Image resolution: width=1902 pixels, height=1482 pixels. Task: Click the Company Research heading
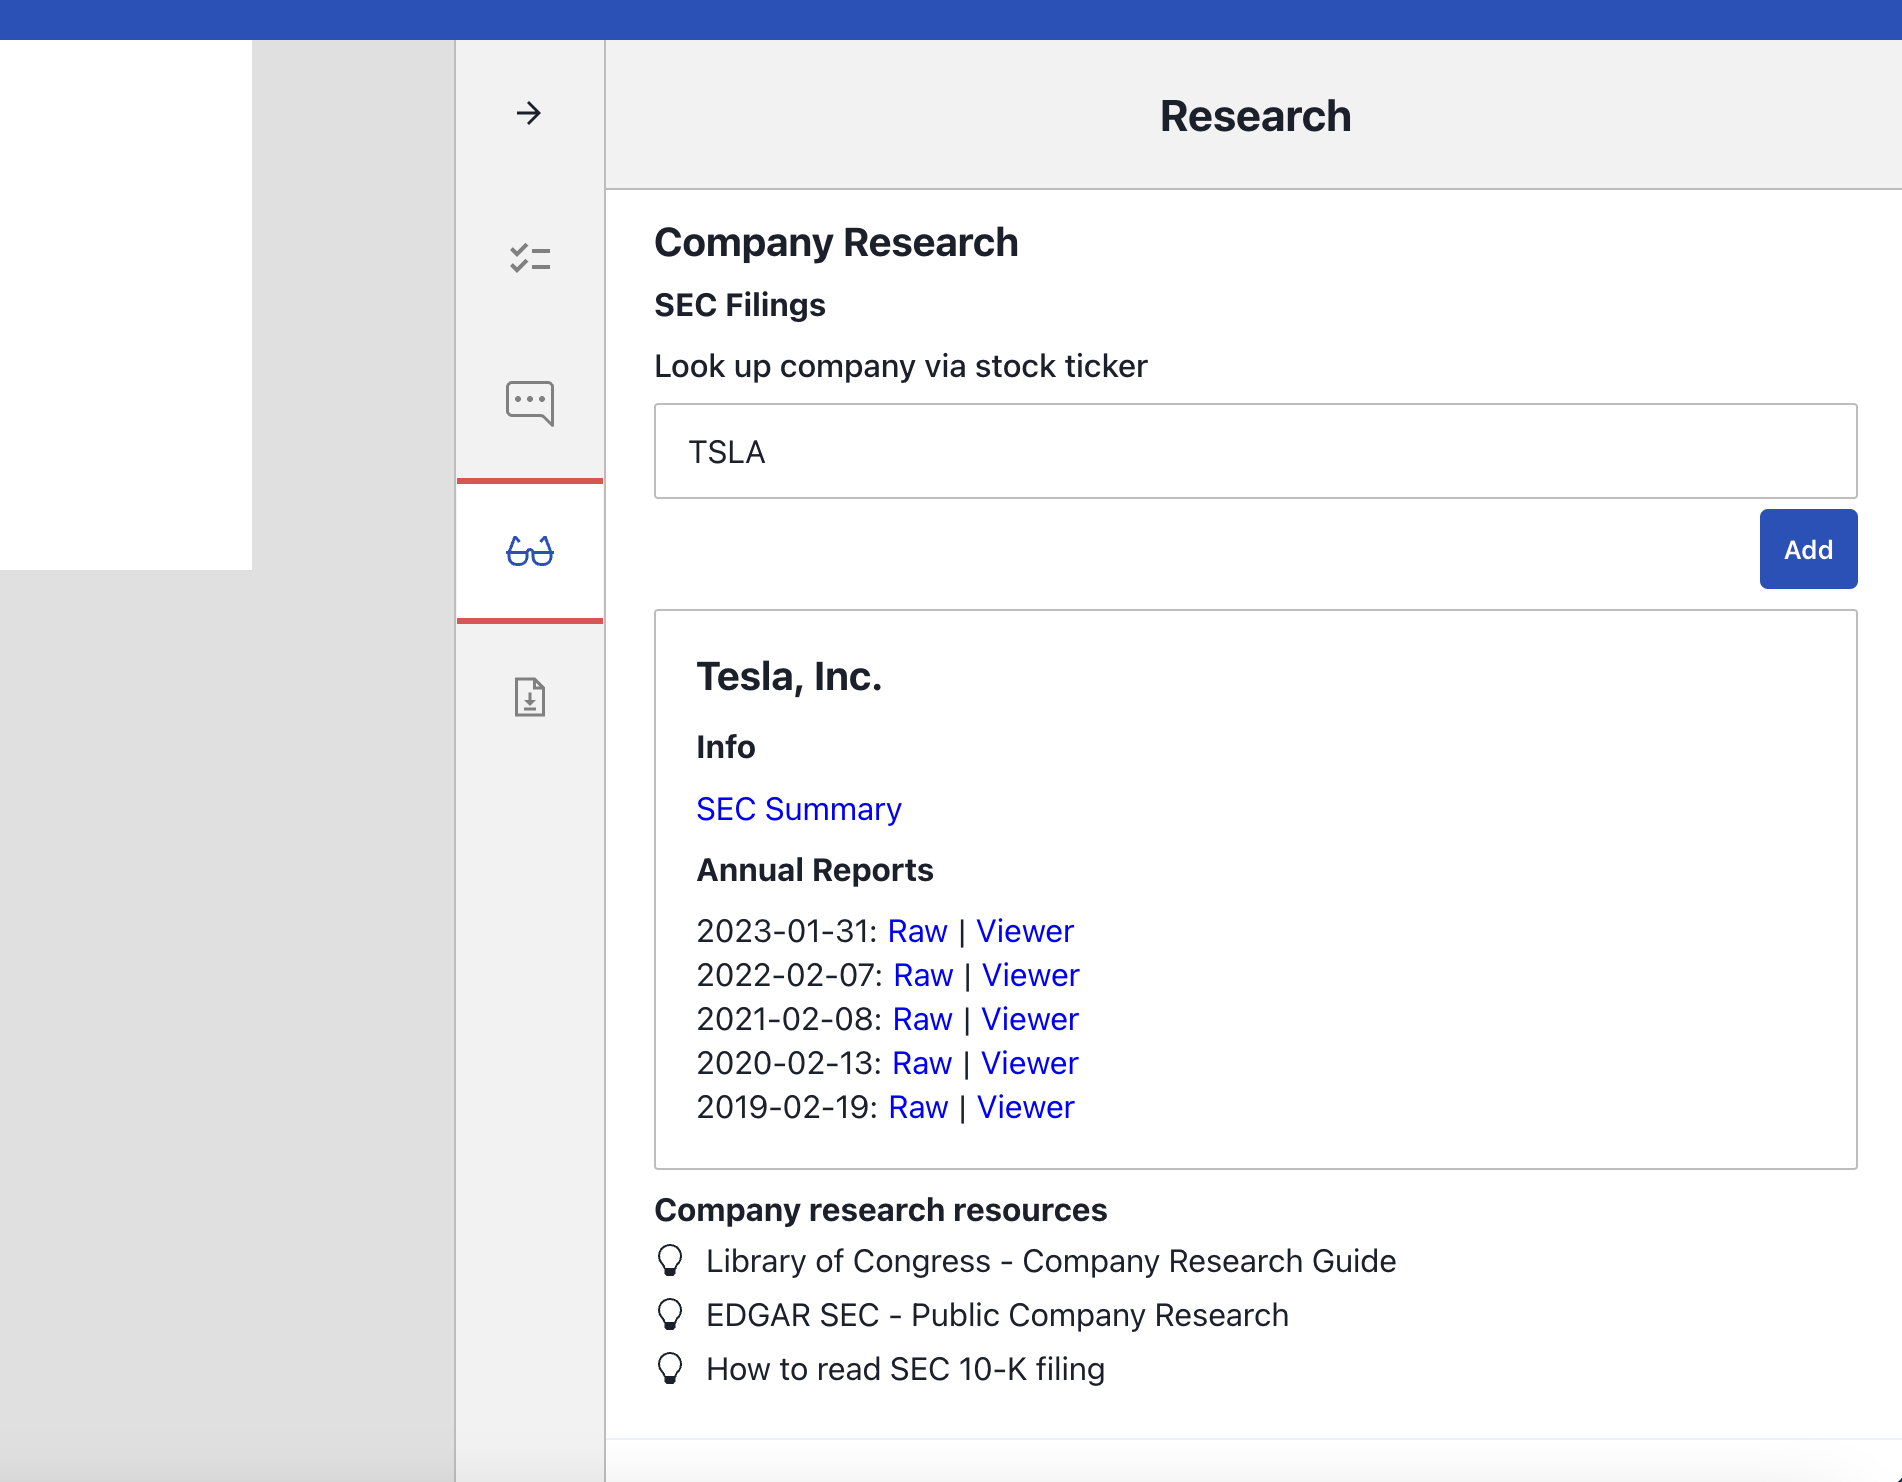[836, 243]
